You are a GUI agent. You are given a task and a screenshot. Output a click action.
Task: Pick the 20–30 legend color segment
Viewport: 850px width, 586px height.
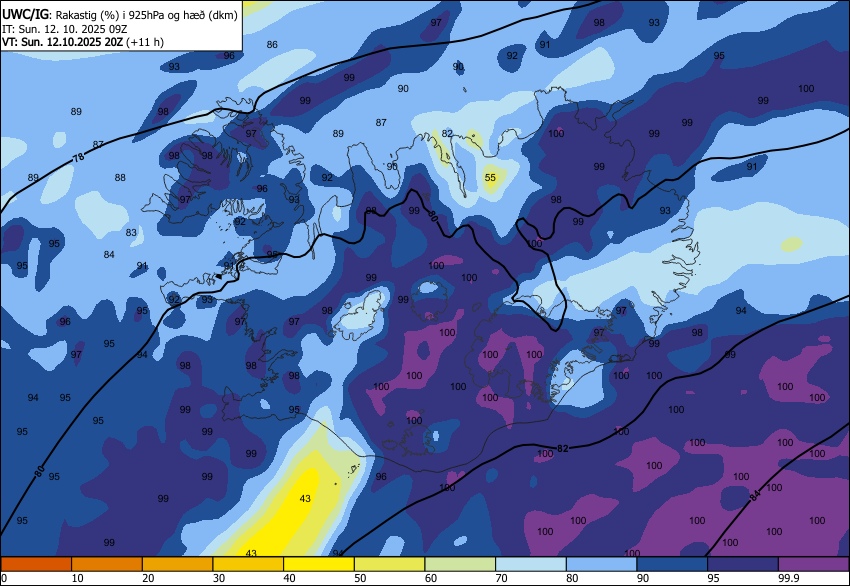click(177, 564)
